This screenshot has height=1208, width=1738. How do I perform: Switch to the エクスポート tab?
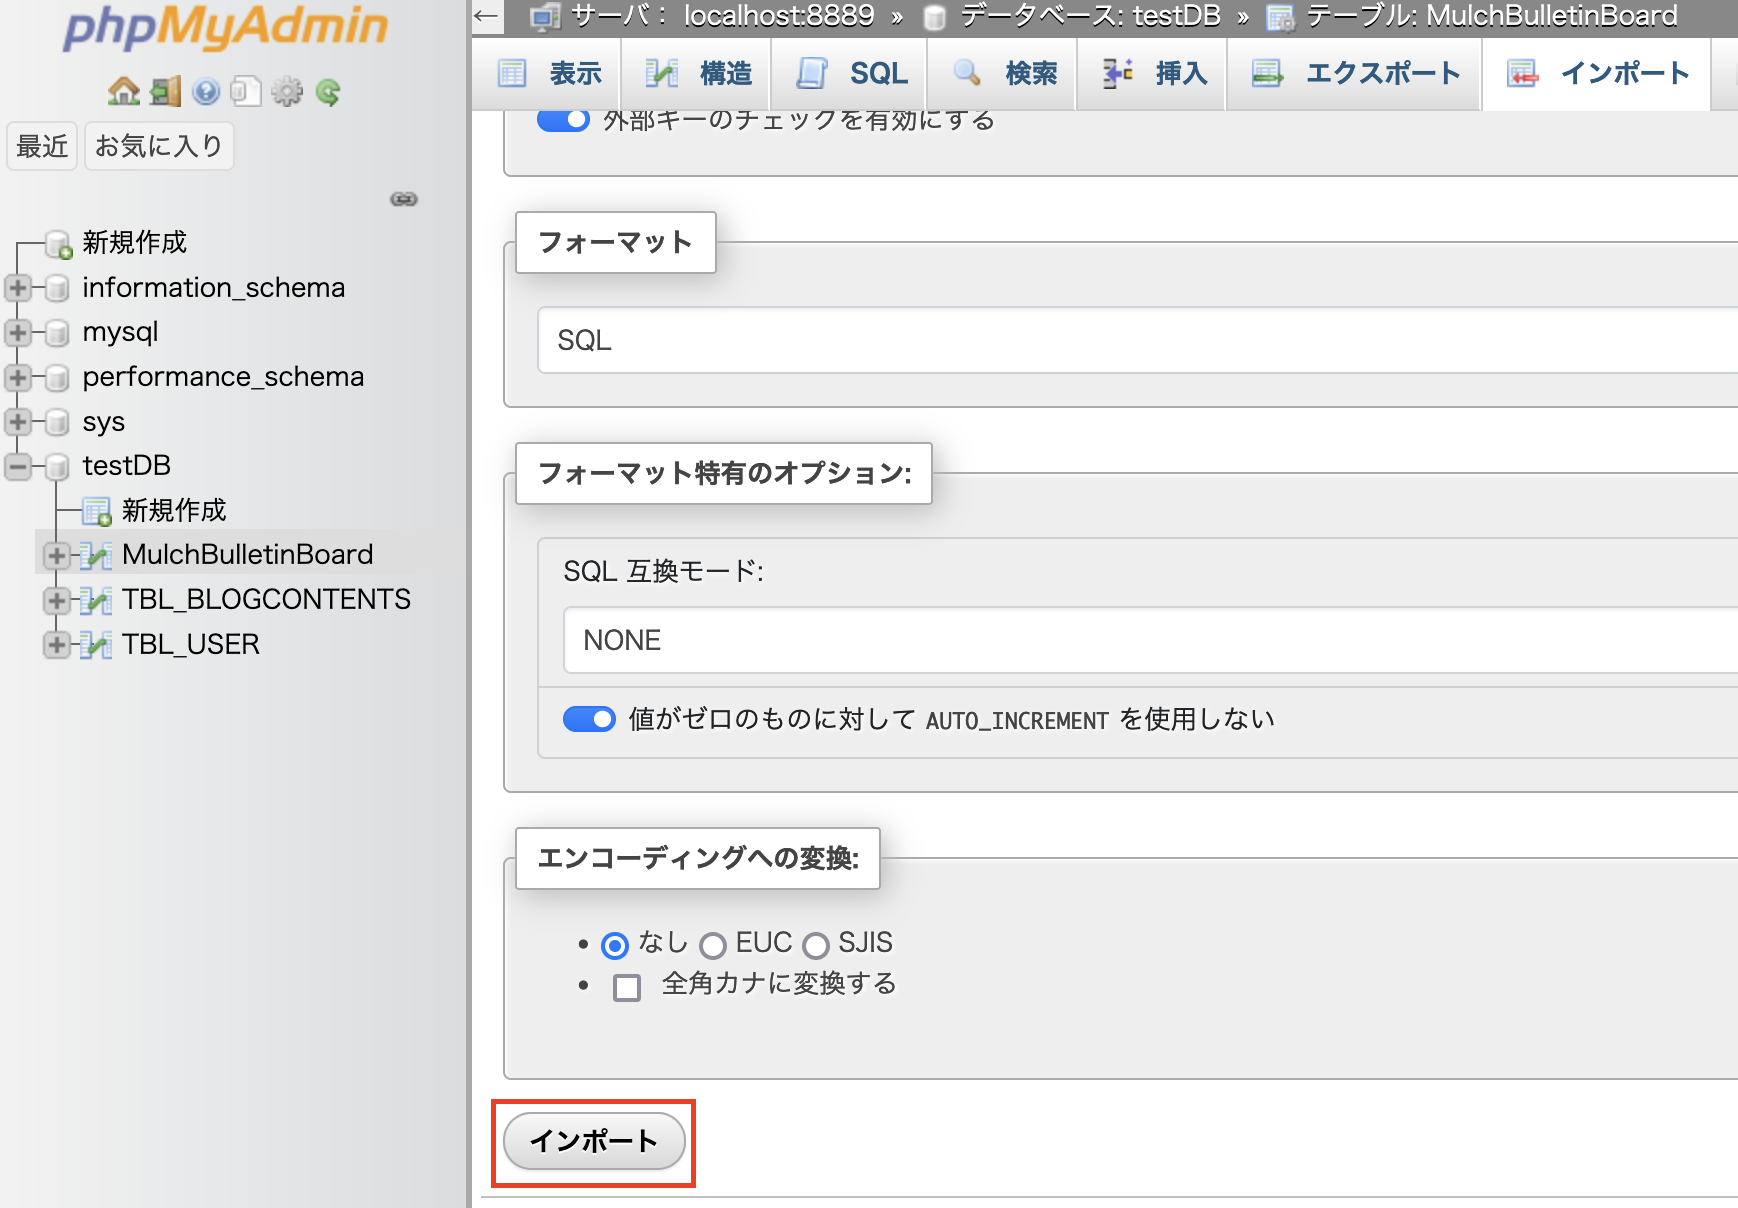[x=1353, y=73]
